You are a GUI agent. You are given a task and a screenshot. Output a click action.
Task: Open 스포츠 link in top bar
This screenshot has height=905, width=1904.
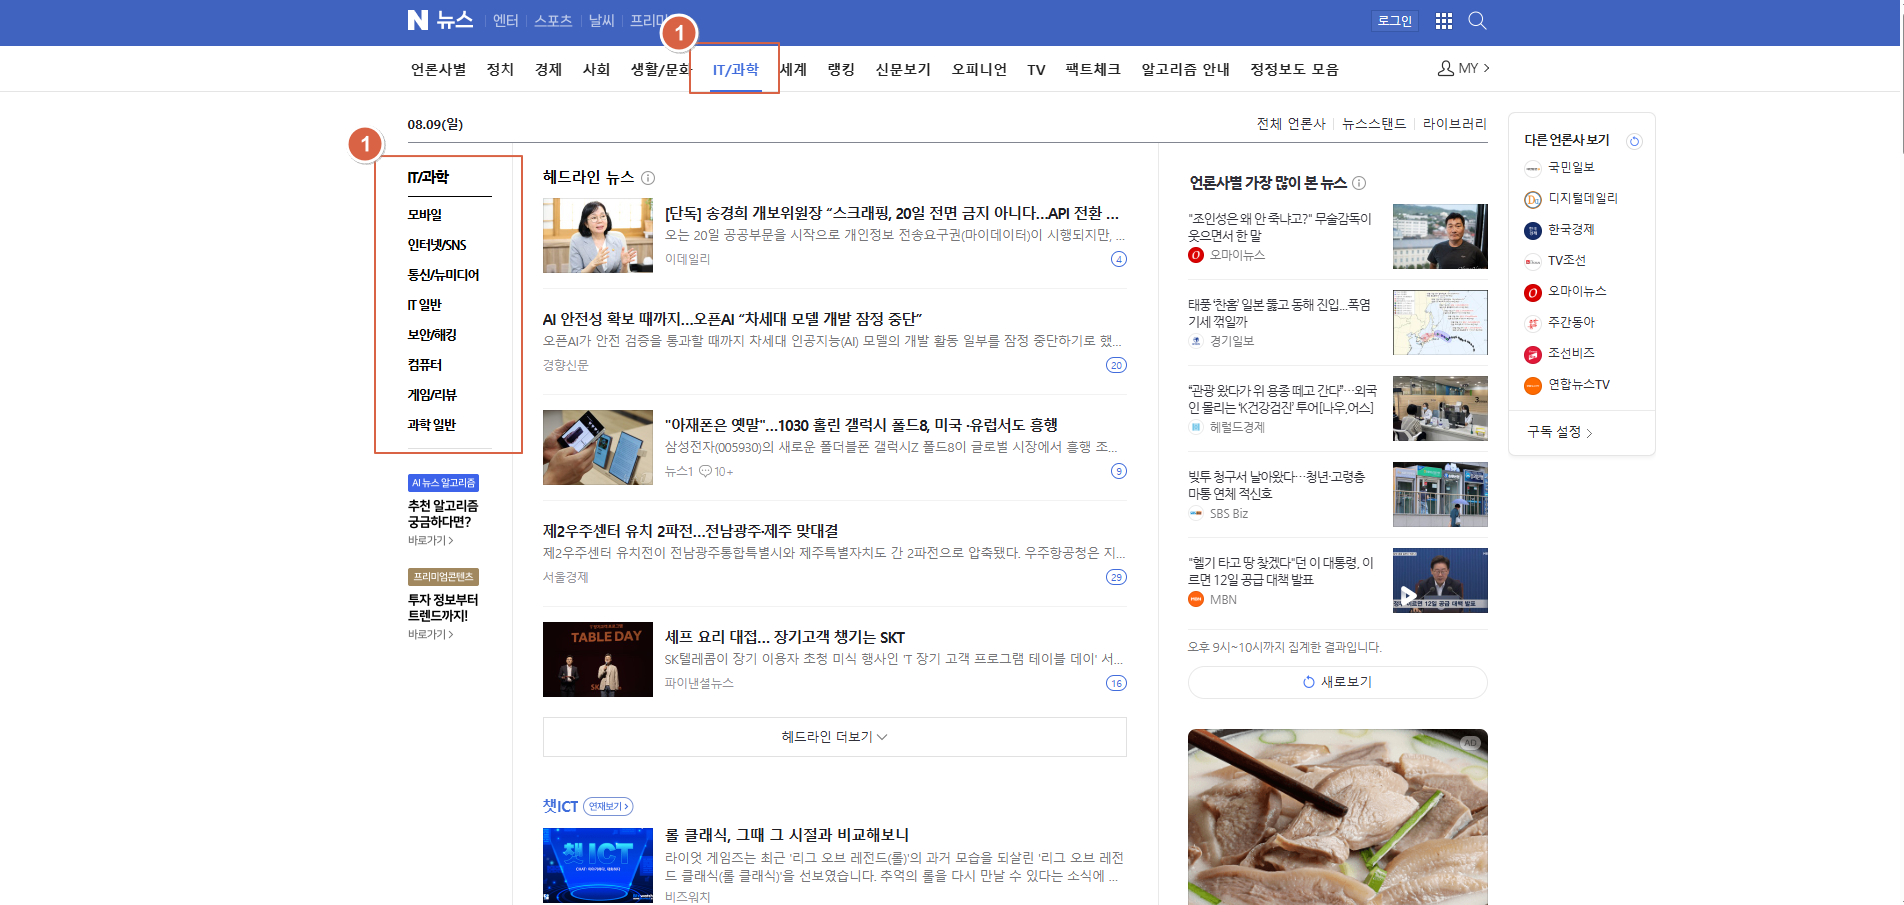(553, 20)
